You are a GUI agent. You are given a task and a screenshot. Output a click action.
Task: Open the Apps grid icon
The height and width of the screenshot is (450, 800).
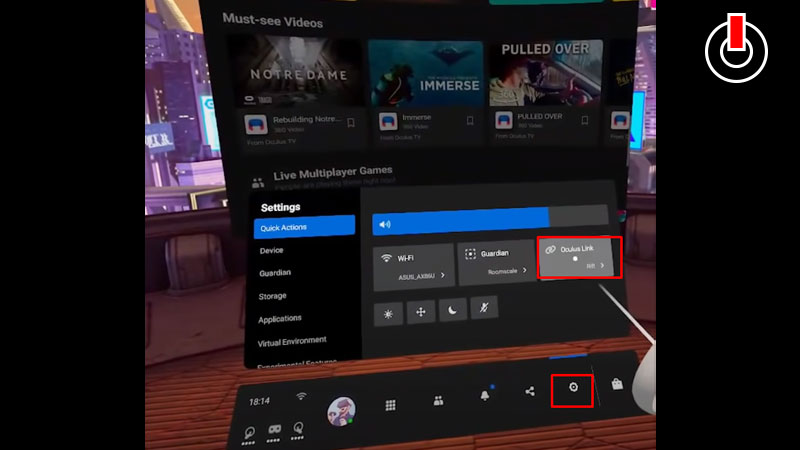(x=390, y=406)
